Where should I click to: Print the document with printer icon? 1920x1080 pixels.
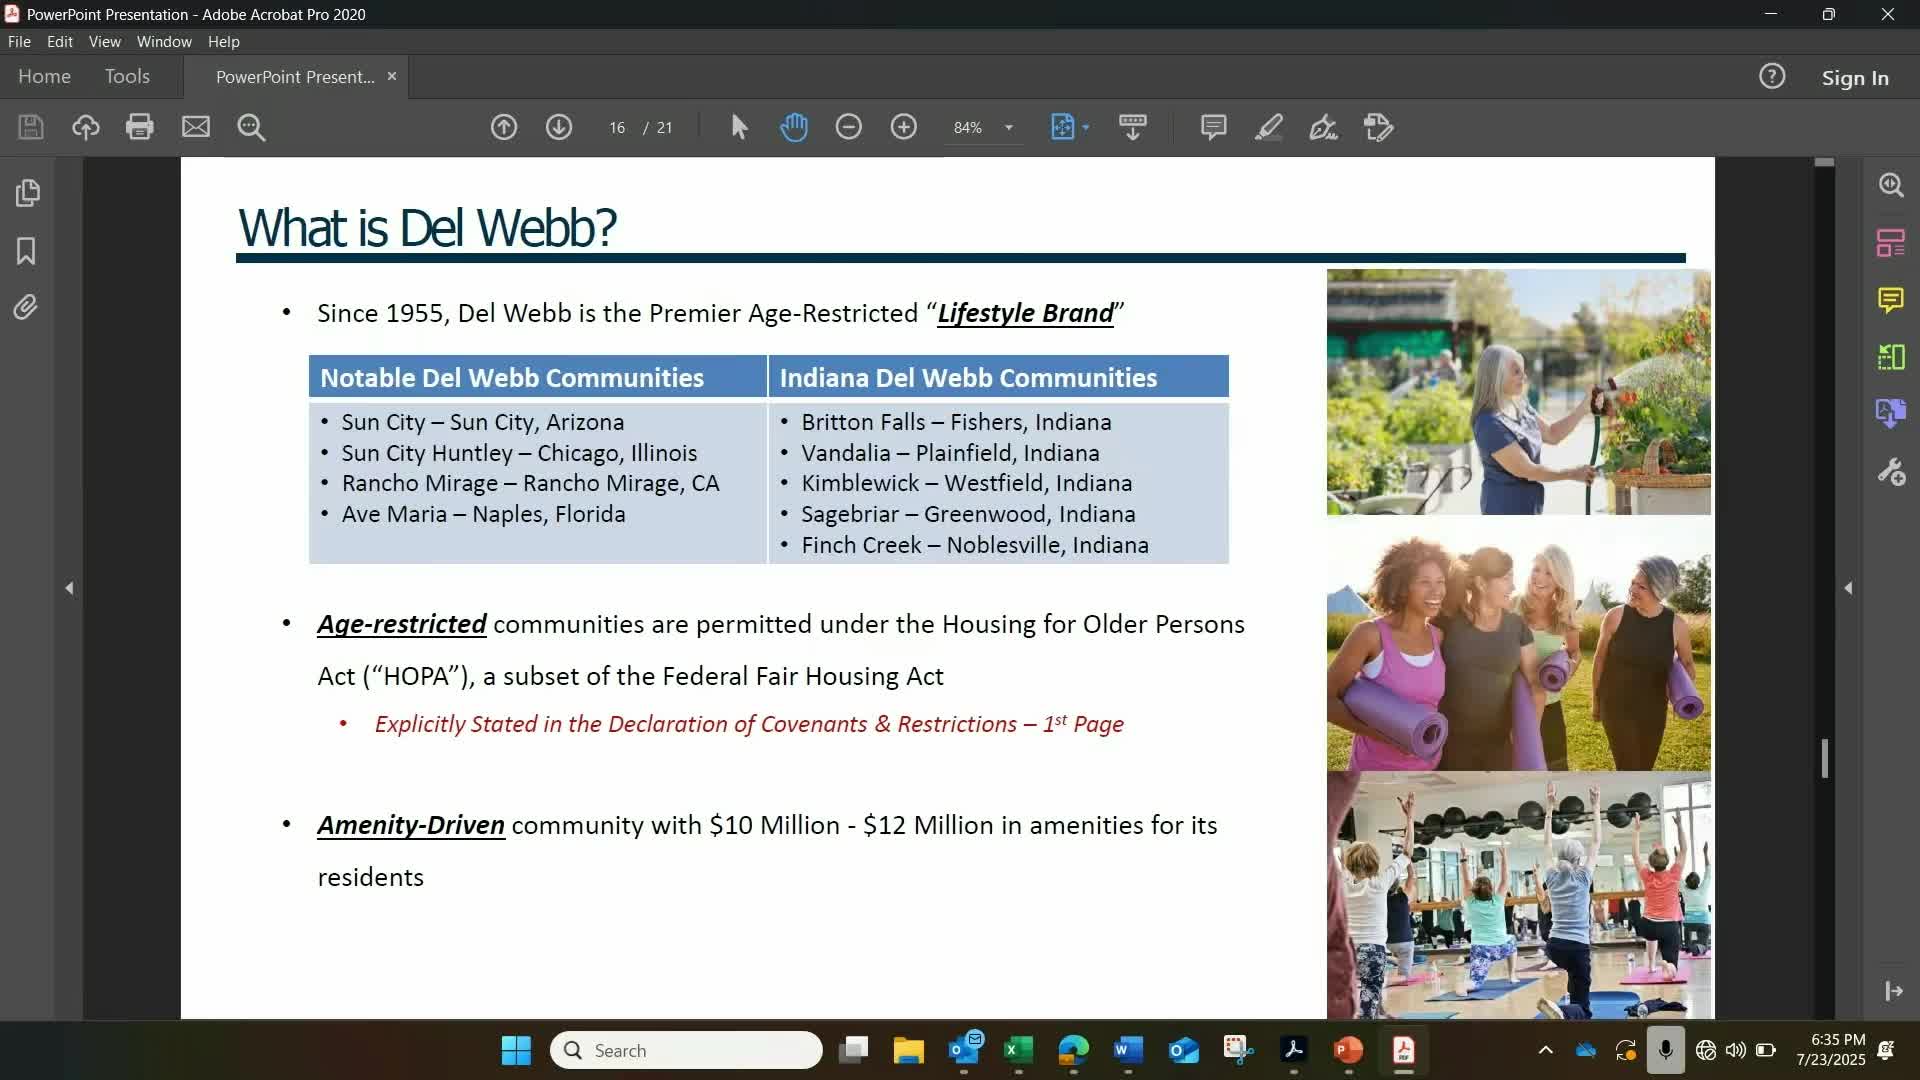(140, 127)
